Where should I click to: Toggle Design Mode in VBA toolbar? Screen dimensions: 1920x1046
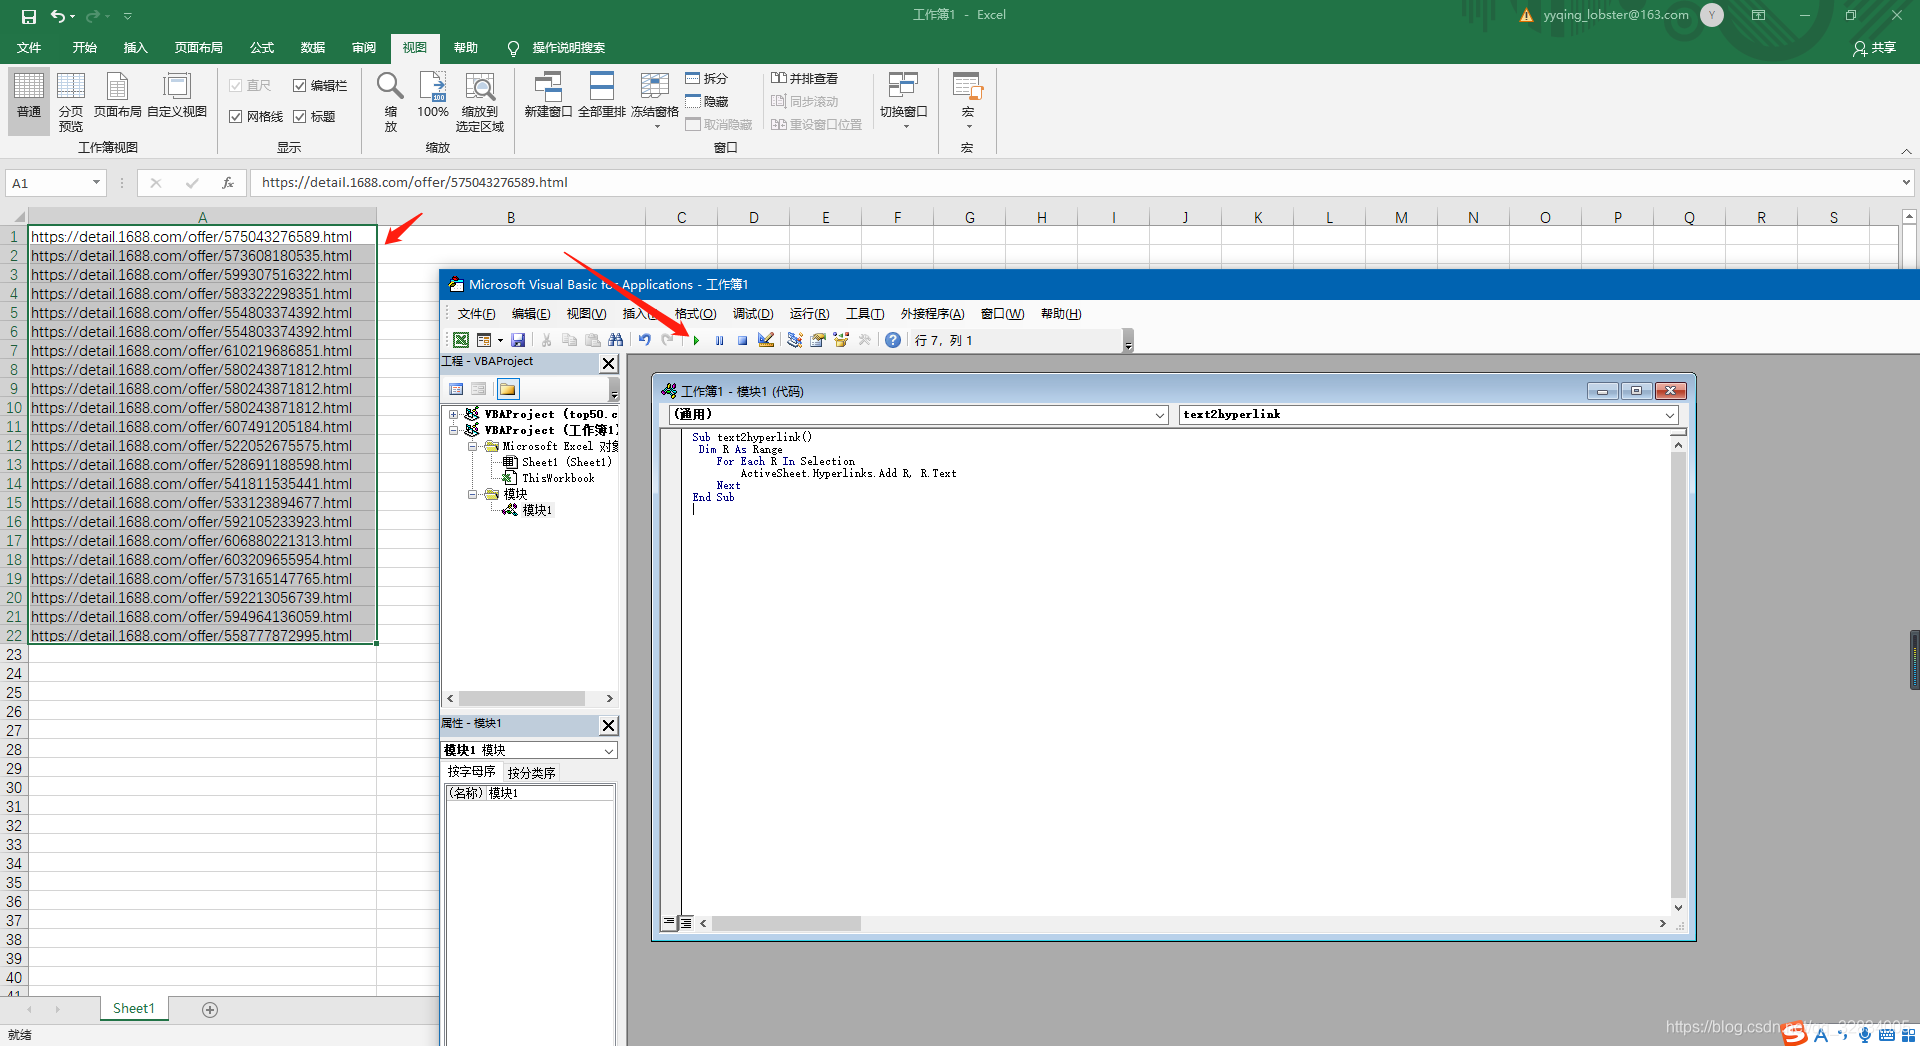coord(766,340)
